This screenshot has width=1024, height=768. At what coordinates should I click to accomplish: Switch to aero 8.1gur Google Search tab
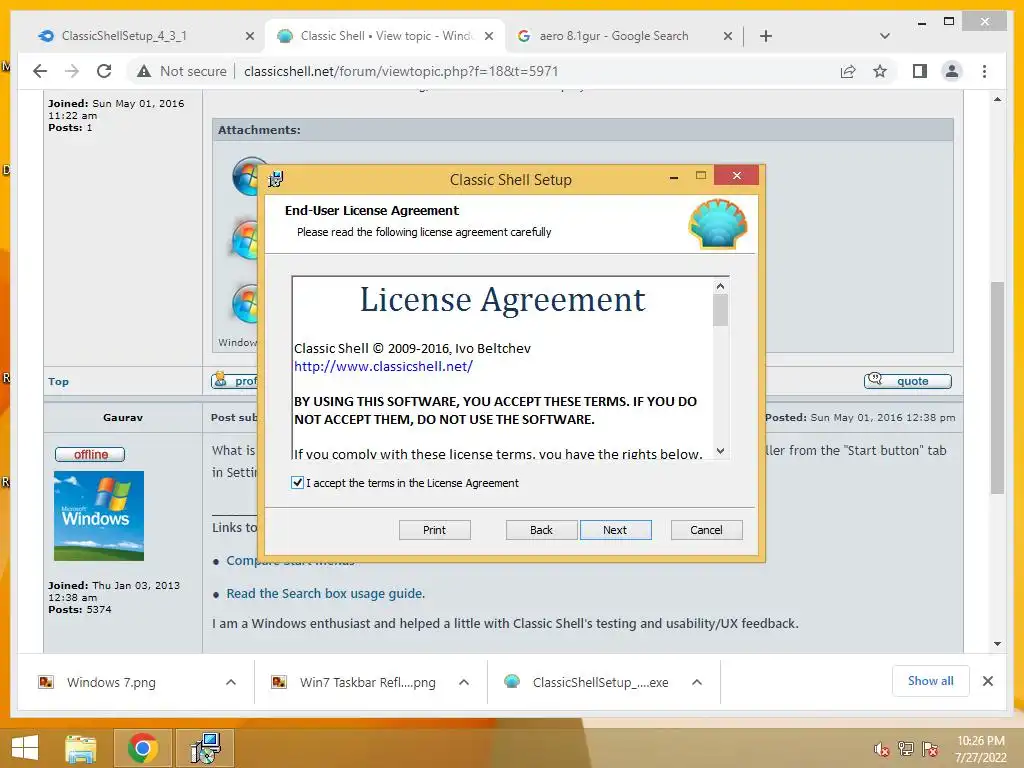tap(614, 36)
